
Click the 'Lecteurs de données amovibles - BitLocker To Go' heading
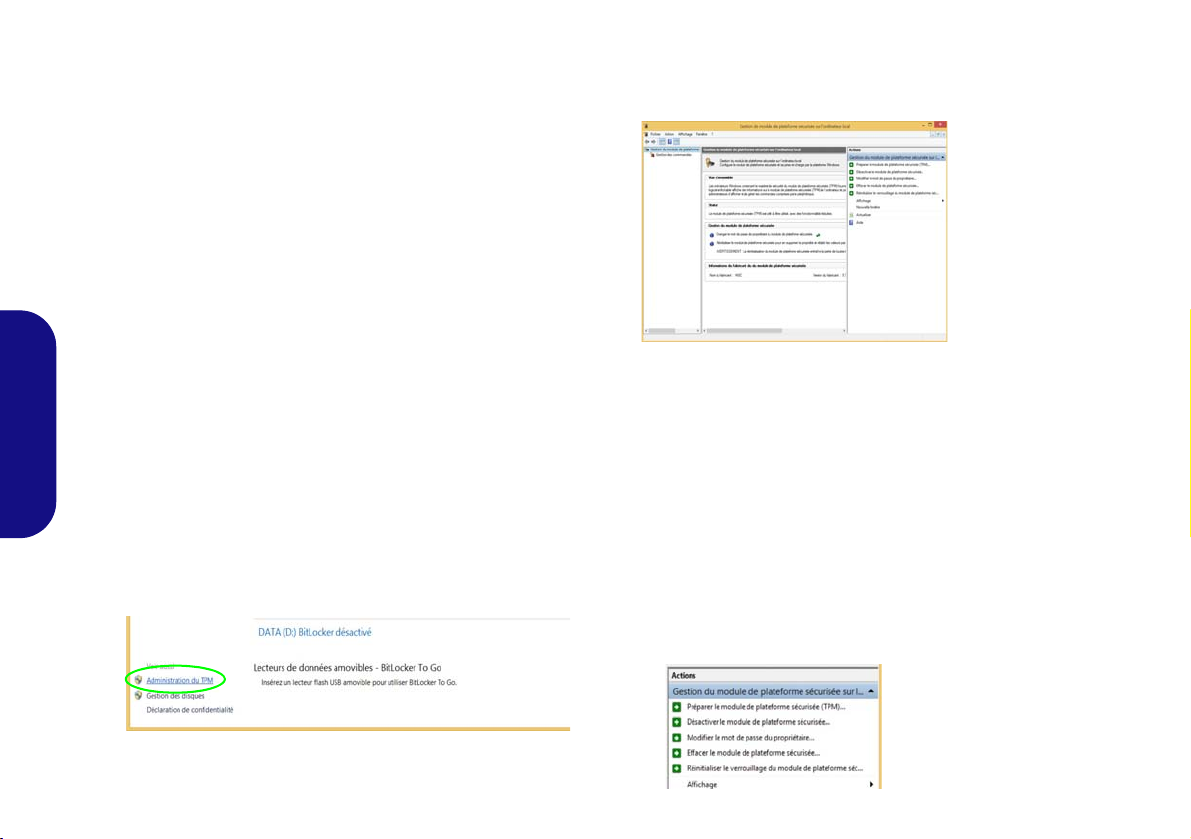[347, 667]
